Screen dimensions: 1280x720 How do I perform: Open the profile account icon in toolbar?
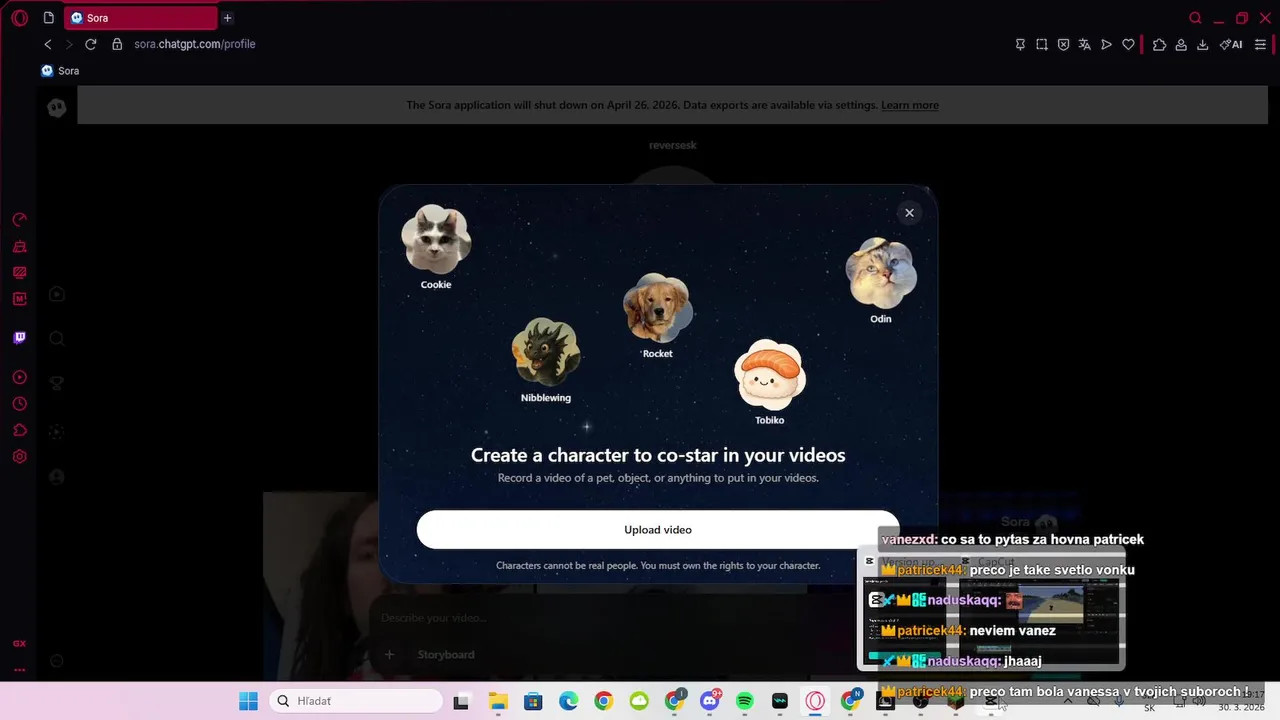pyautogui.click(x=1181, y=44)
